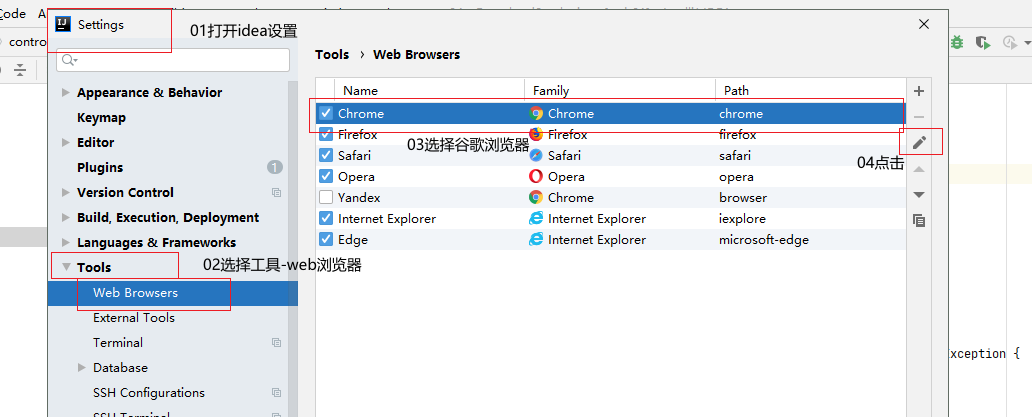1032x417 pixels.
Task: Enable the Yandex browser checkbox
Action: (x=326, y=197)
